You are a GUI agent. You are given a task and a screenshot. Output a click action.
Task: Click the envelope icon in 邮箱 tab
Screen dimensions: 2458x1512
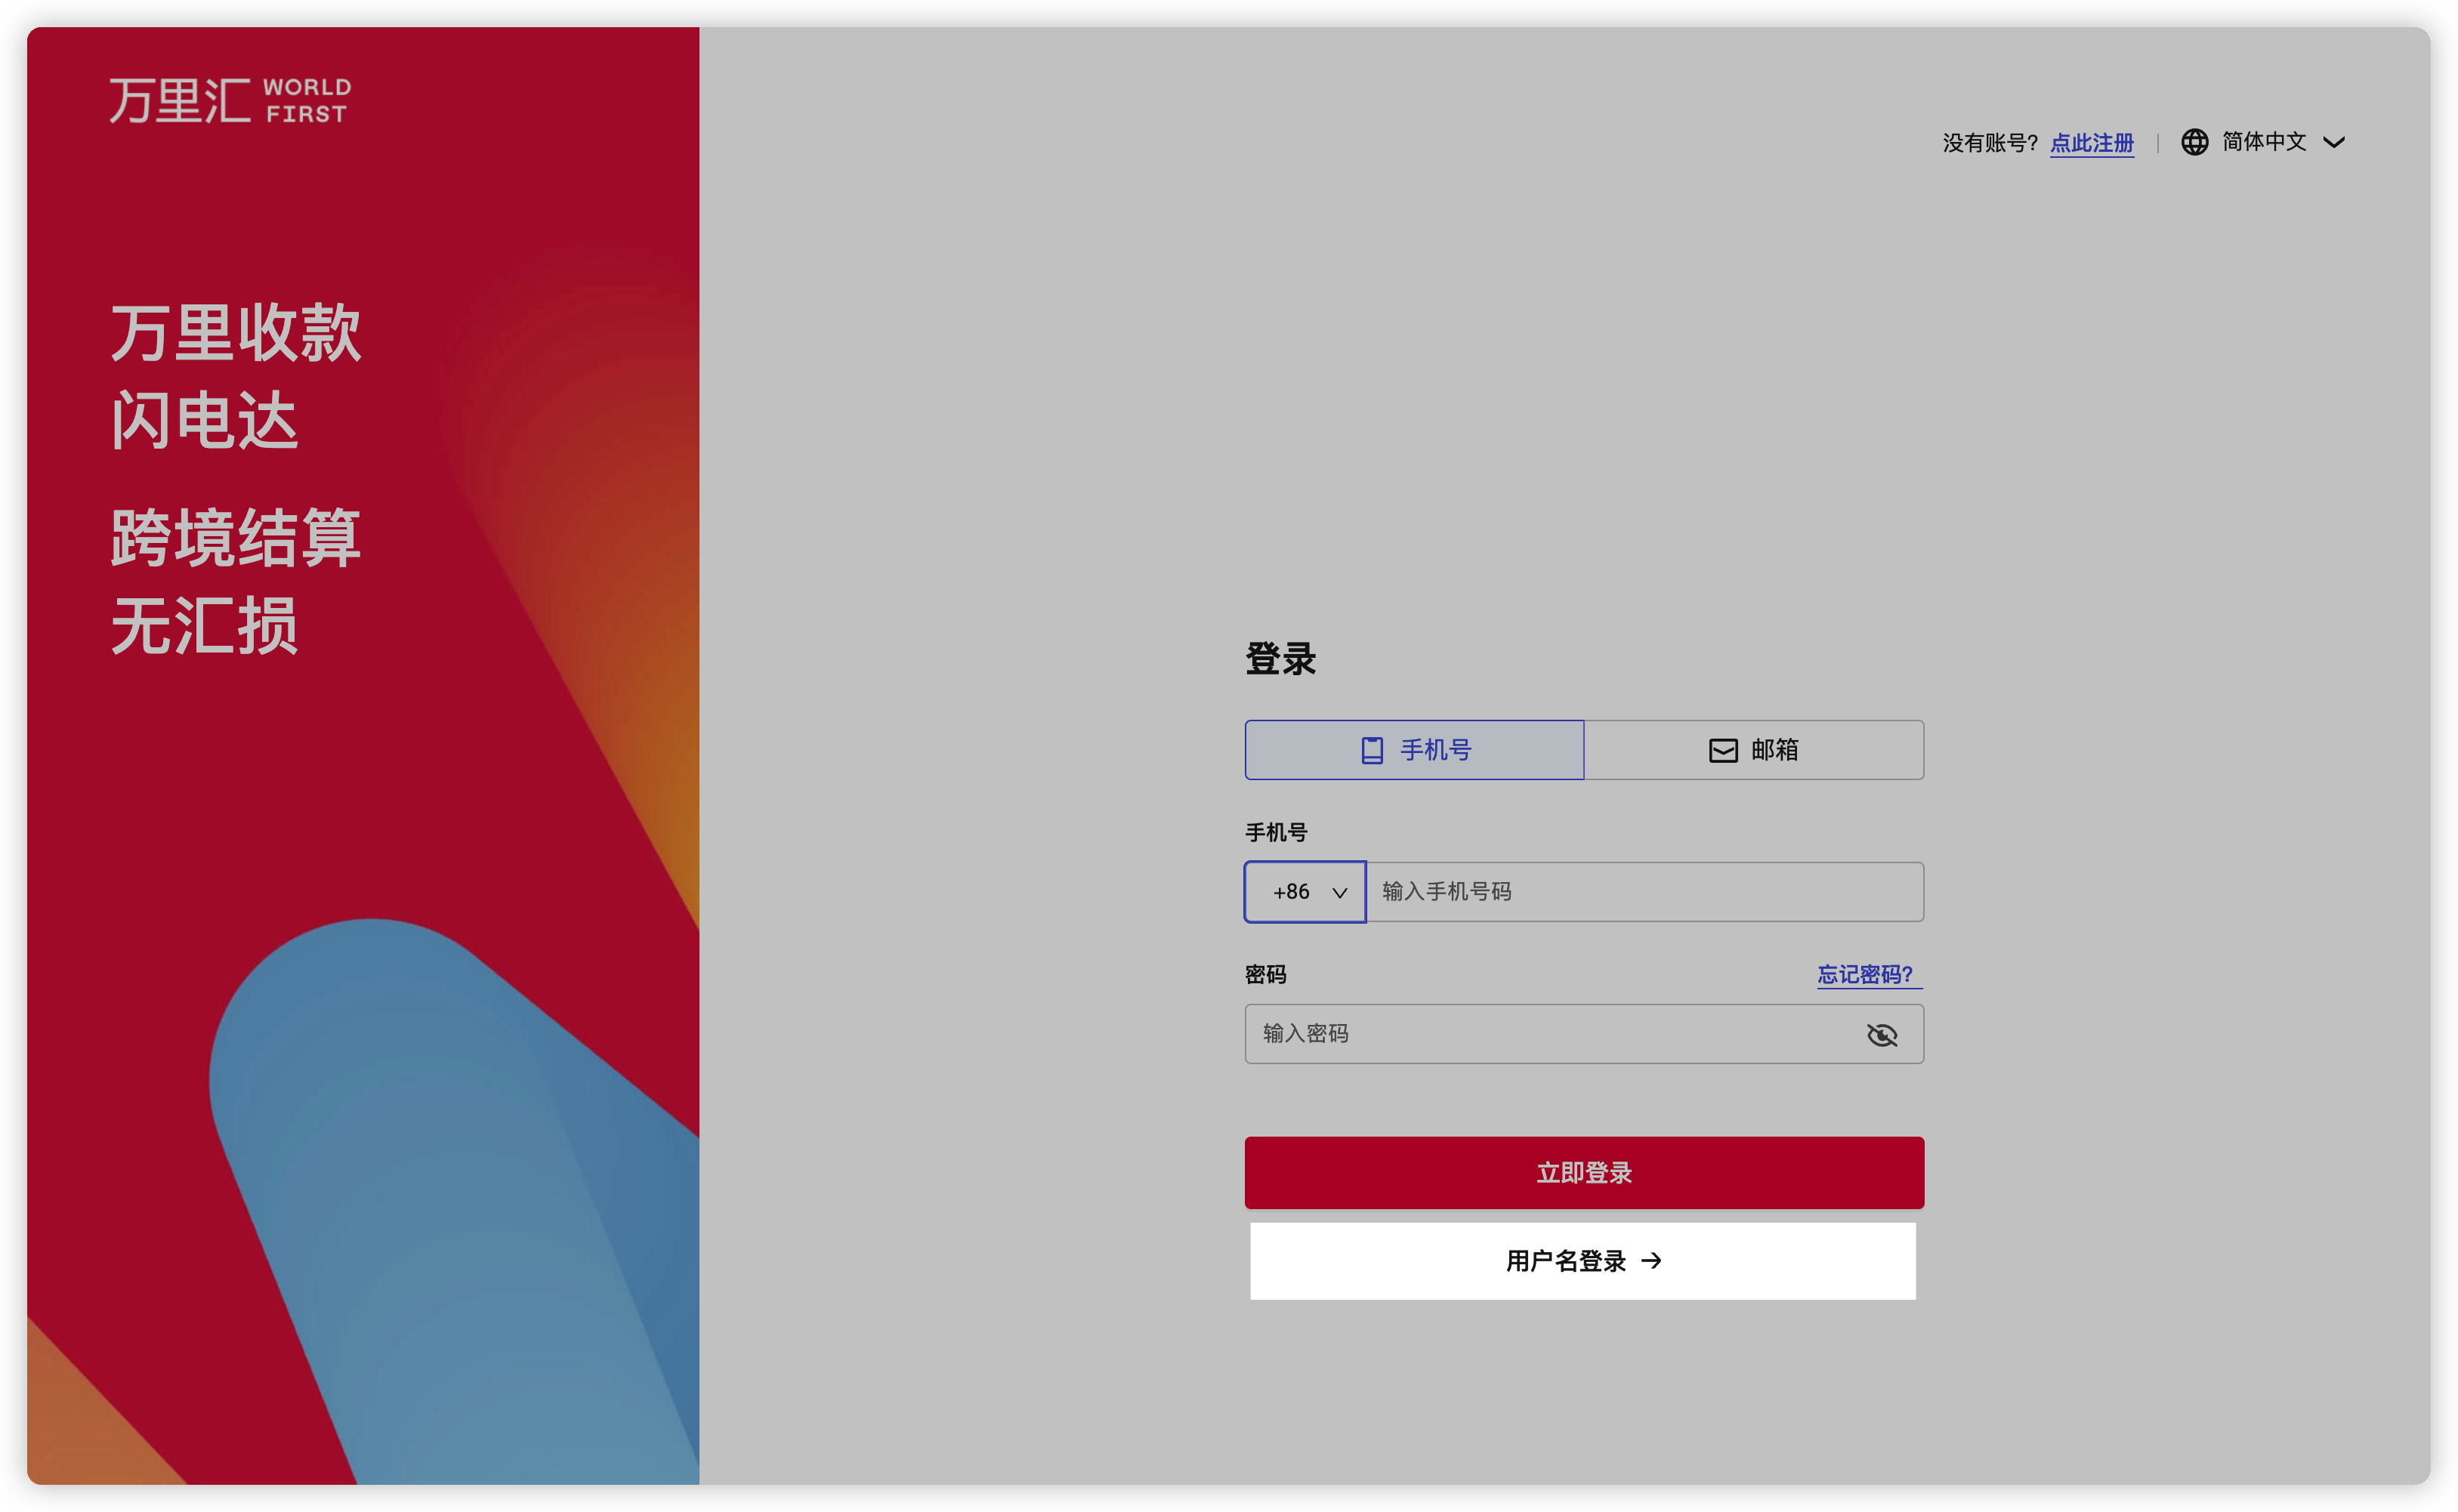click(1723, 750)
